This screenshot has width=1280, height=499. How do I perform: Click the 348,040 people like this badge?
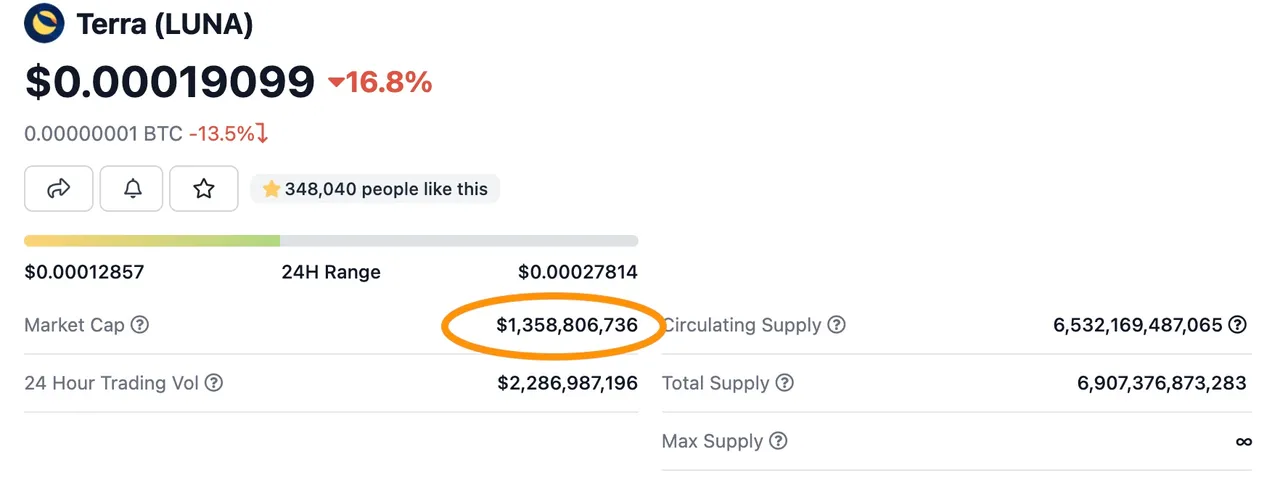point(375,188)
